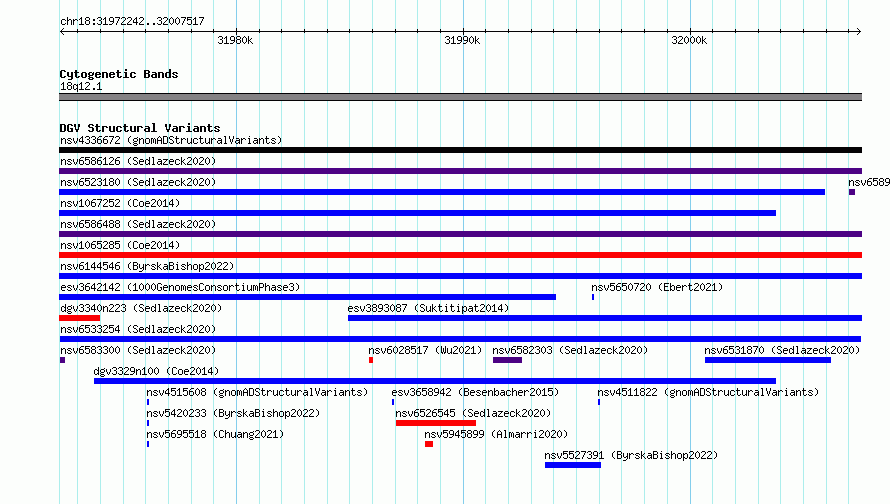Click the blue nsv6531870 variant bar
Viewport: 890px width, 504px height.
pos(768,360)
